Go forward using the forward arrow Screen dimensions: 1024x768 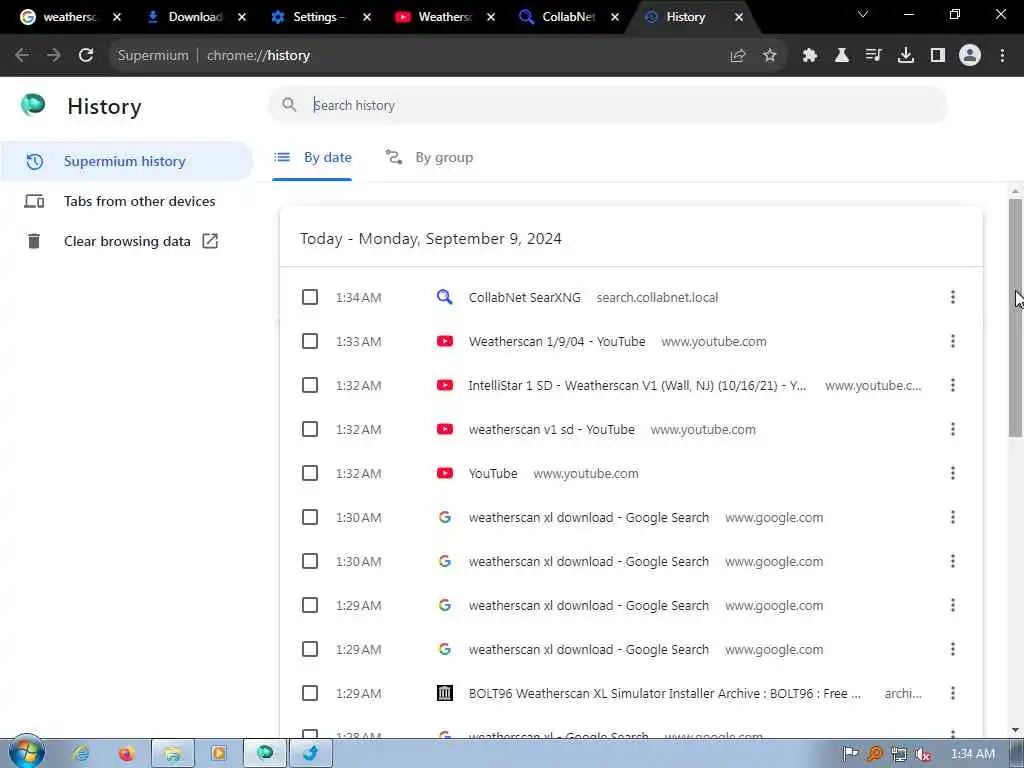coord(54,56)
